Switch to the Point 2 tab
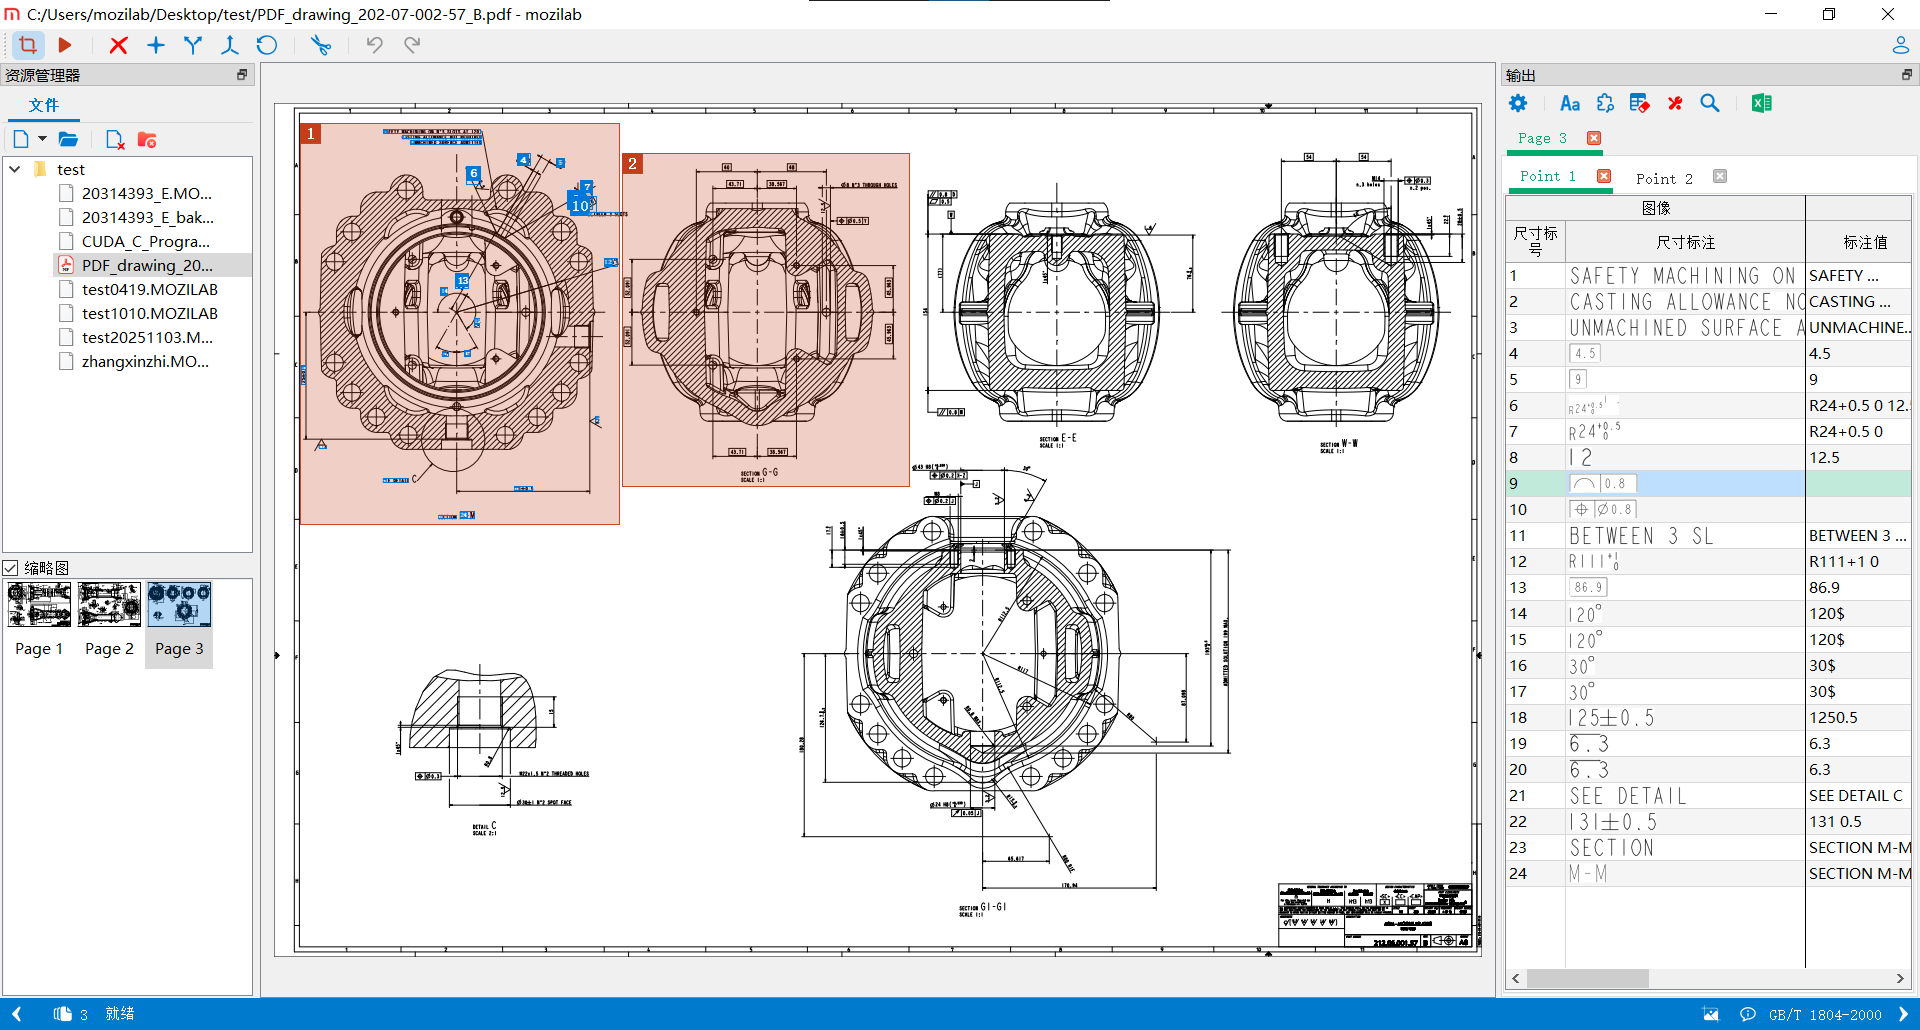The image size is (1920, 1030). pos(1664,178)
